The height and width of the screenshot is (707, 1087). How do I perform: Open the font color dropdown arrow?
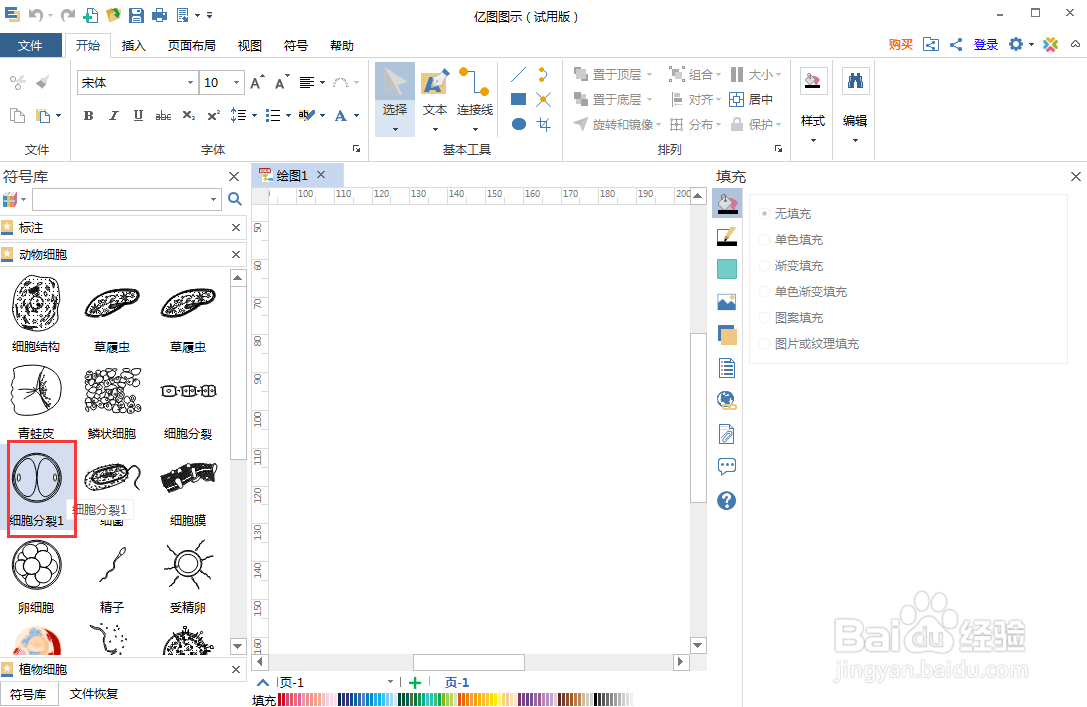[355, 116]
